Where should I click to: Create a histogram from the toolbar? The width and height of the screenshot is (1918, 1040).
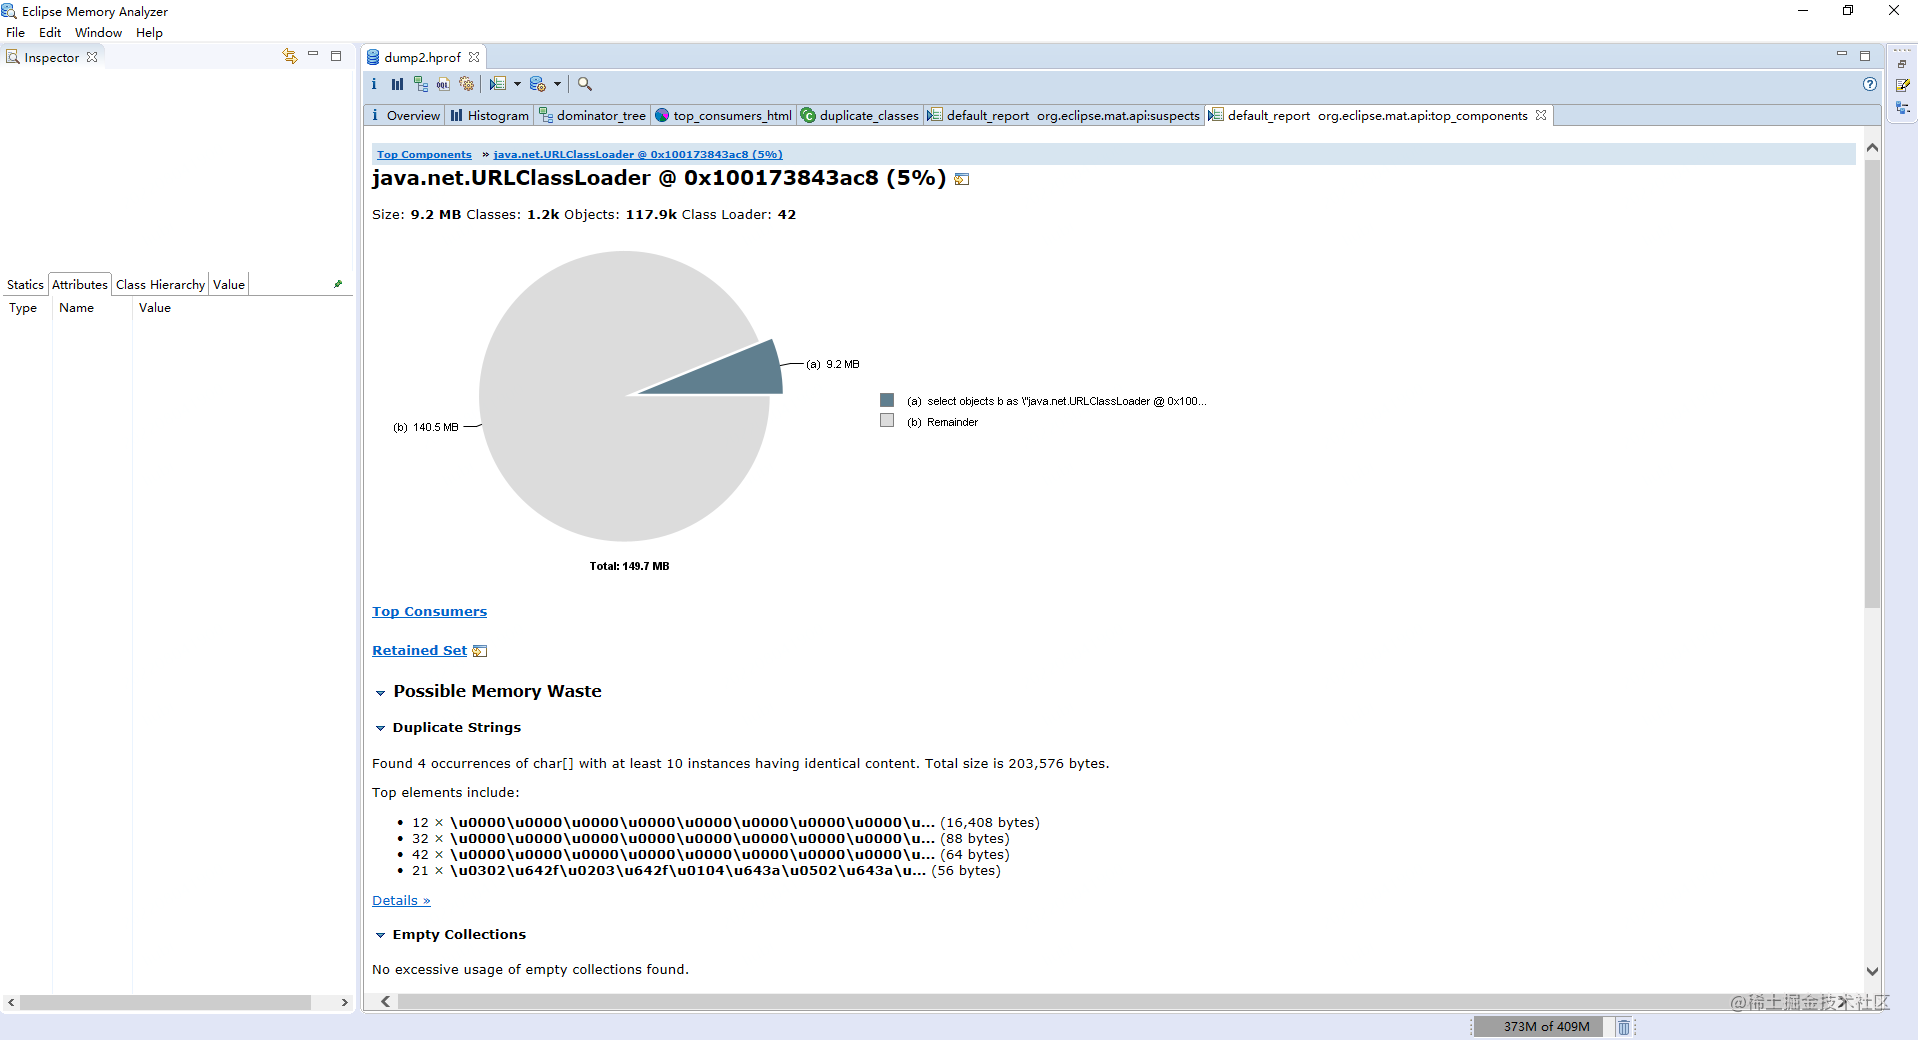pos(397,84)
